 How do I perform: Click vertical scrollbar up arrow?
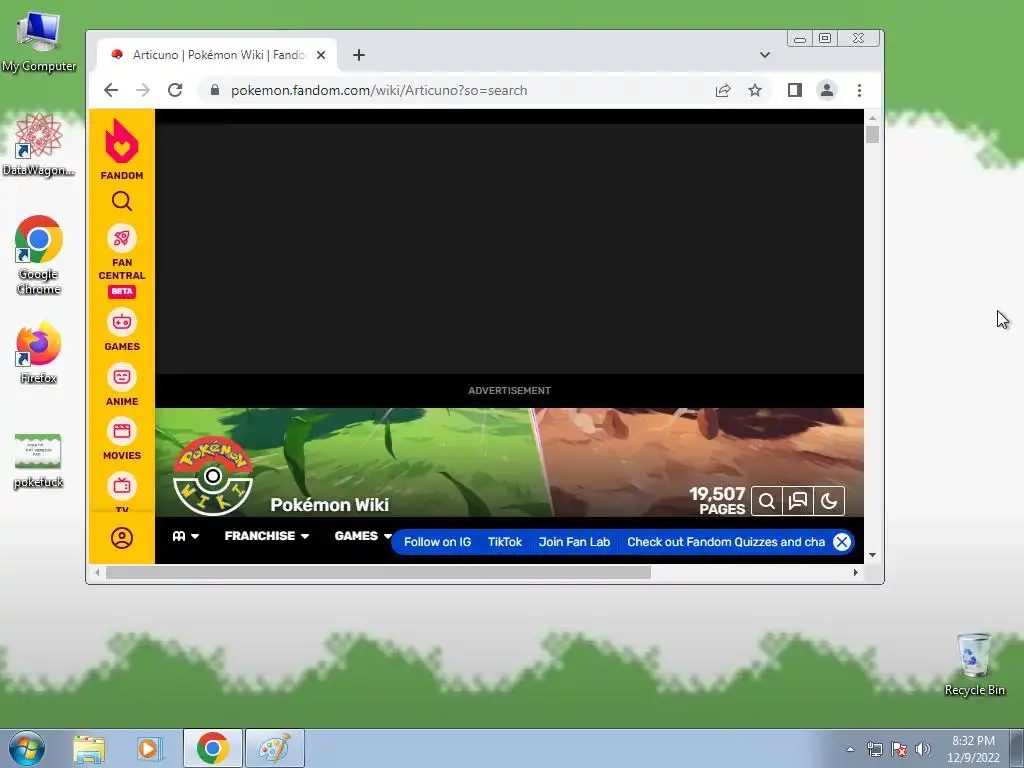pyautogui.click(x=872, y=118)
